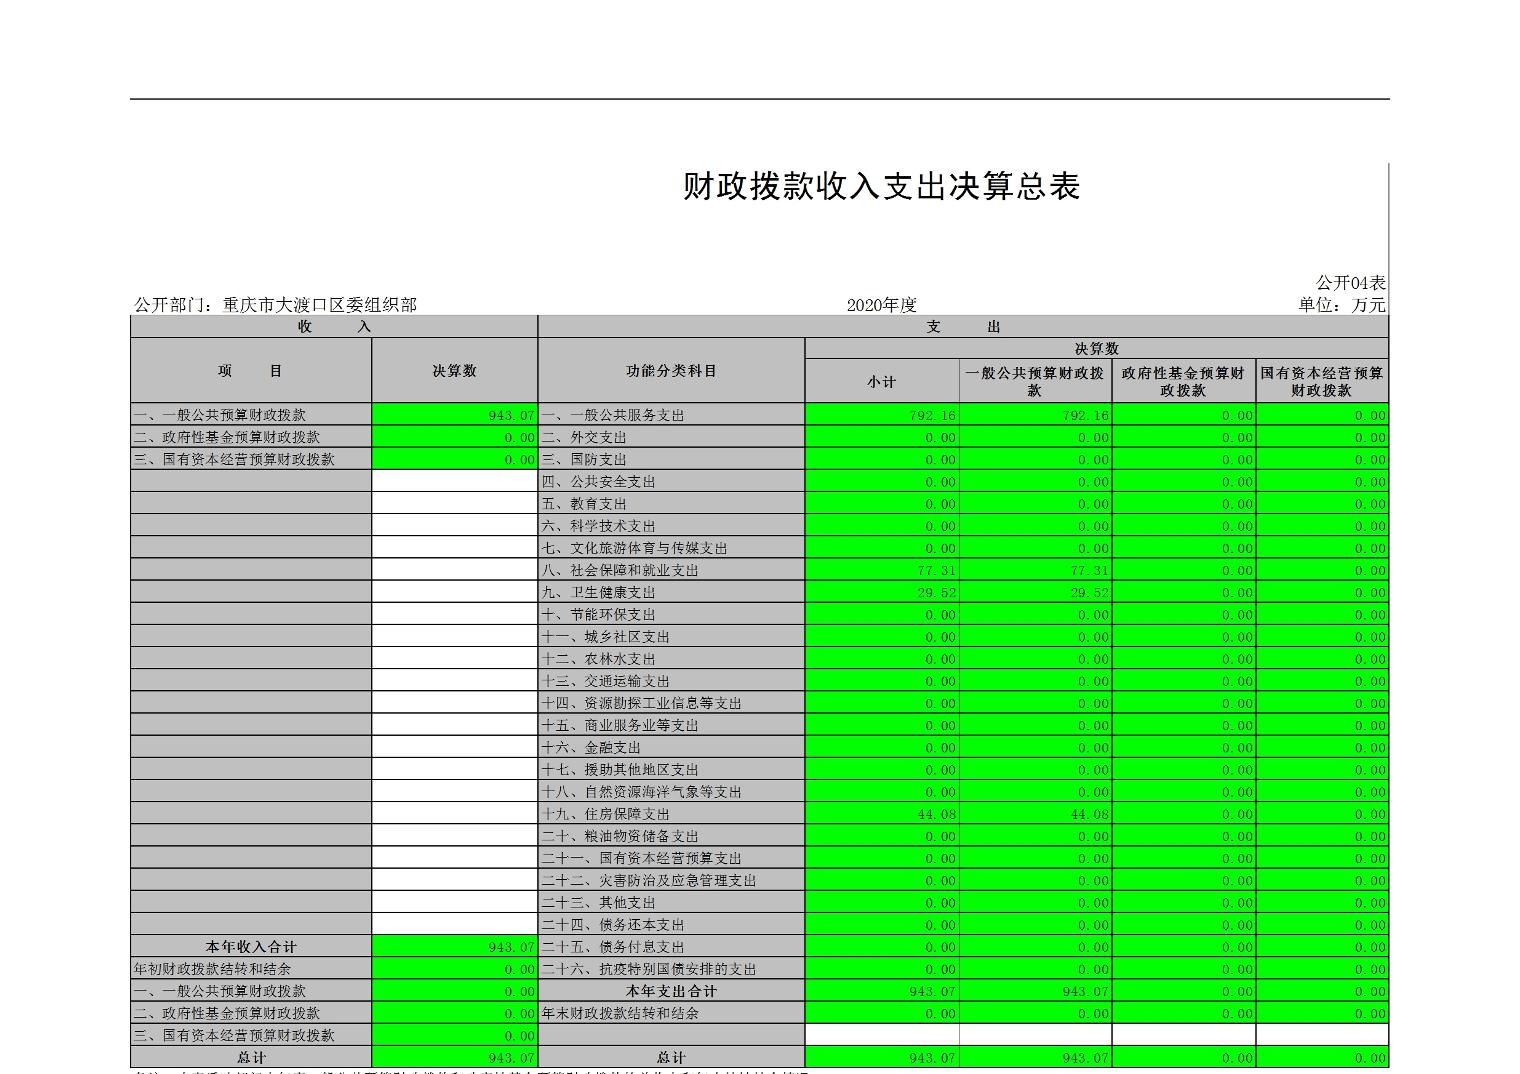Select the 小计 column header
Image resolution: width=1520 pixels, height=1074 pixels.
tap(881, 382)
